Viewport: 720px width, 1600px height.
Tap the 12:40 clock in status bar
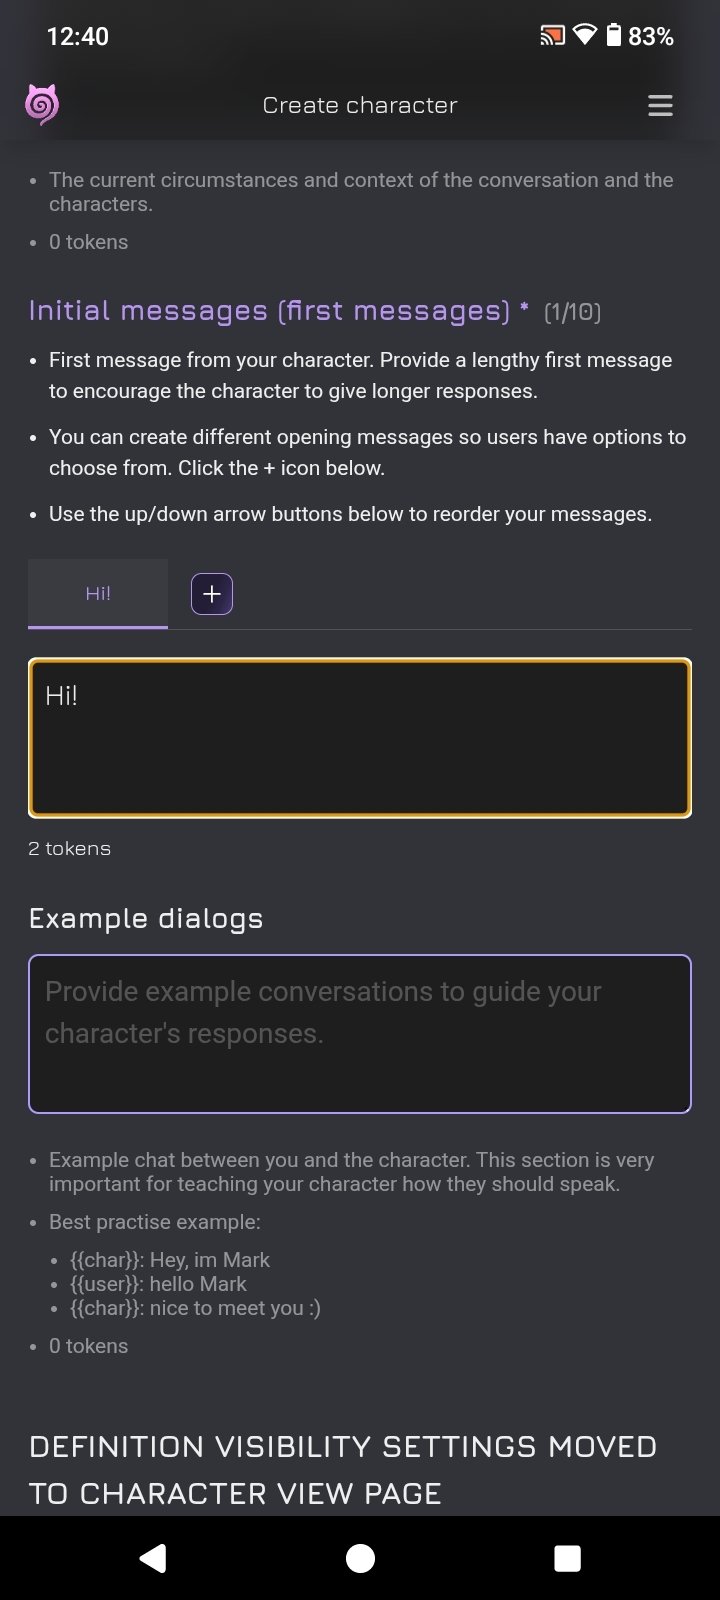(x=78, y=37)
